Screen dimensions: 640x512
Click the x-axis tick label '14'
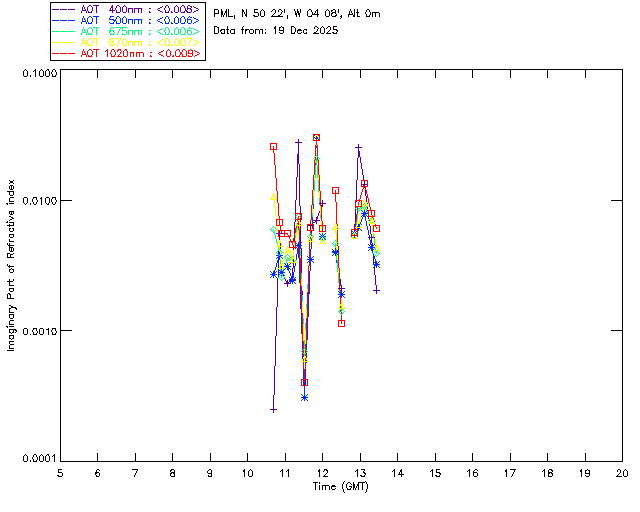click(398, 473)
